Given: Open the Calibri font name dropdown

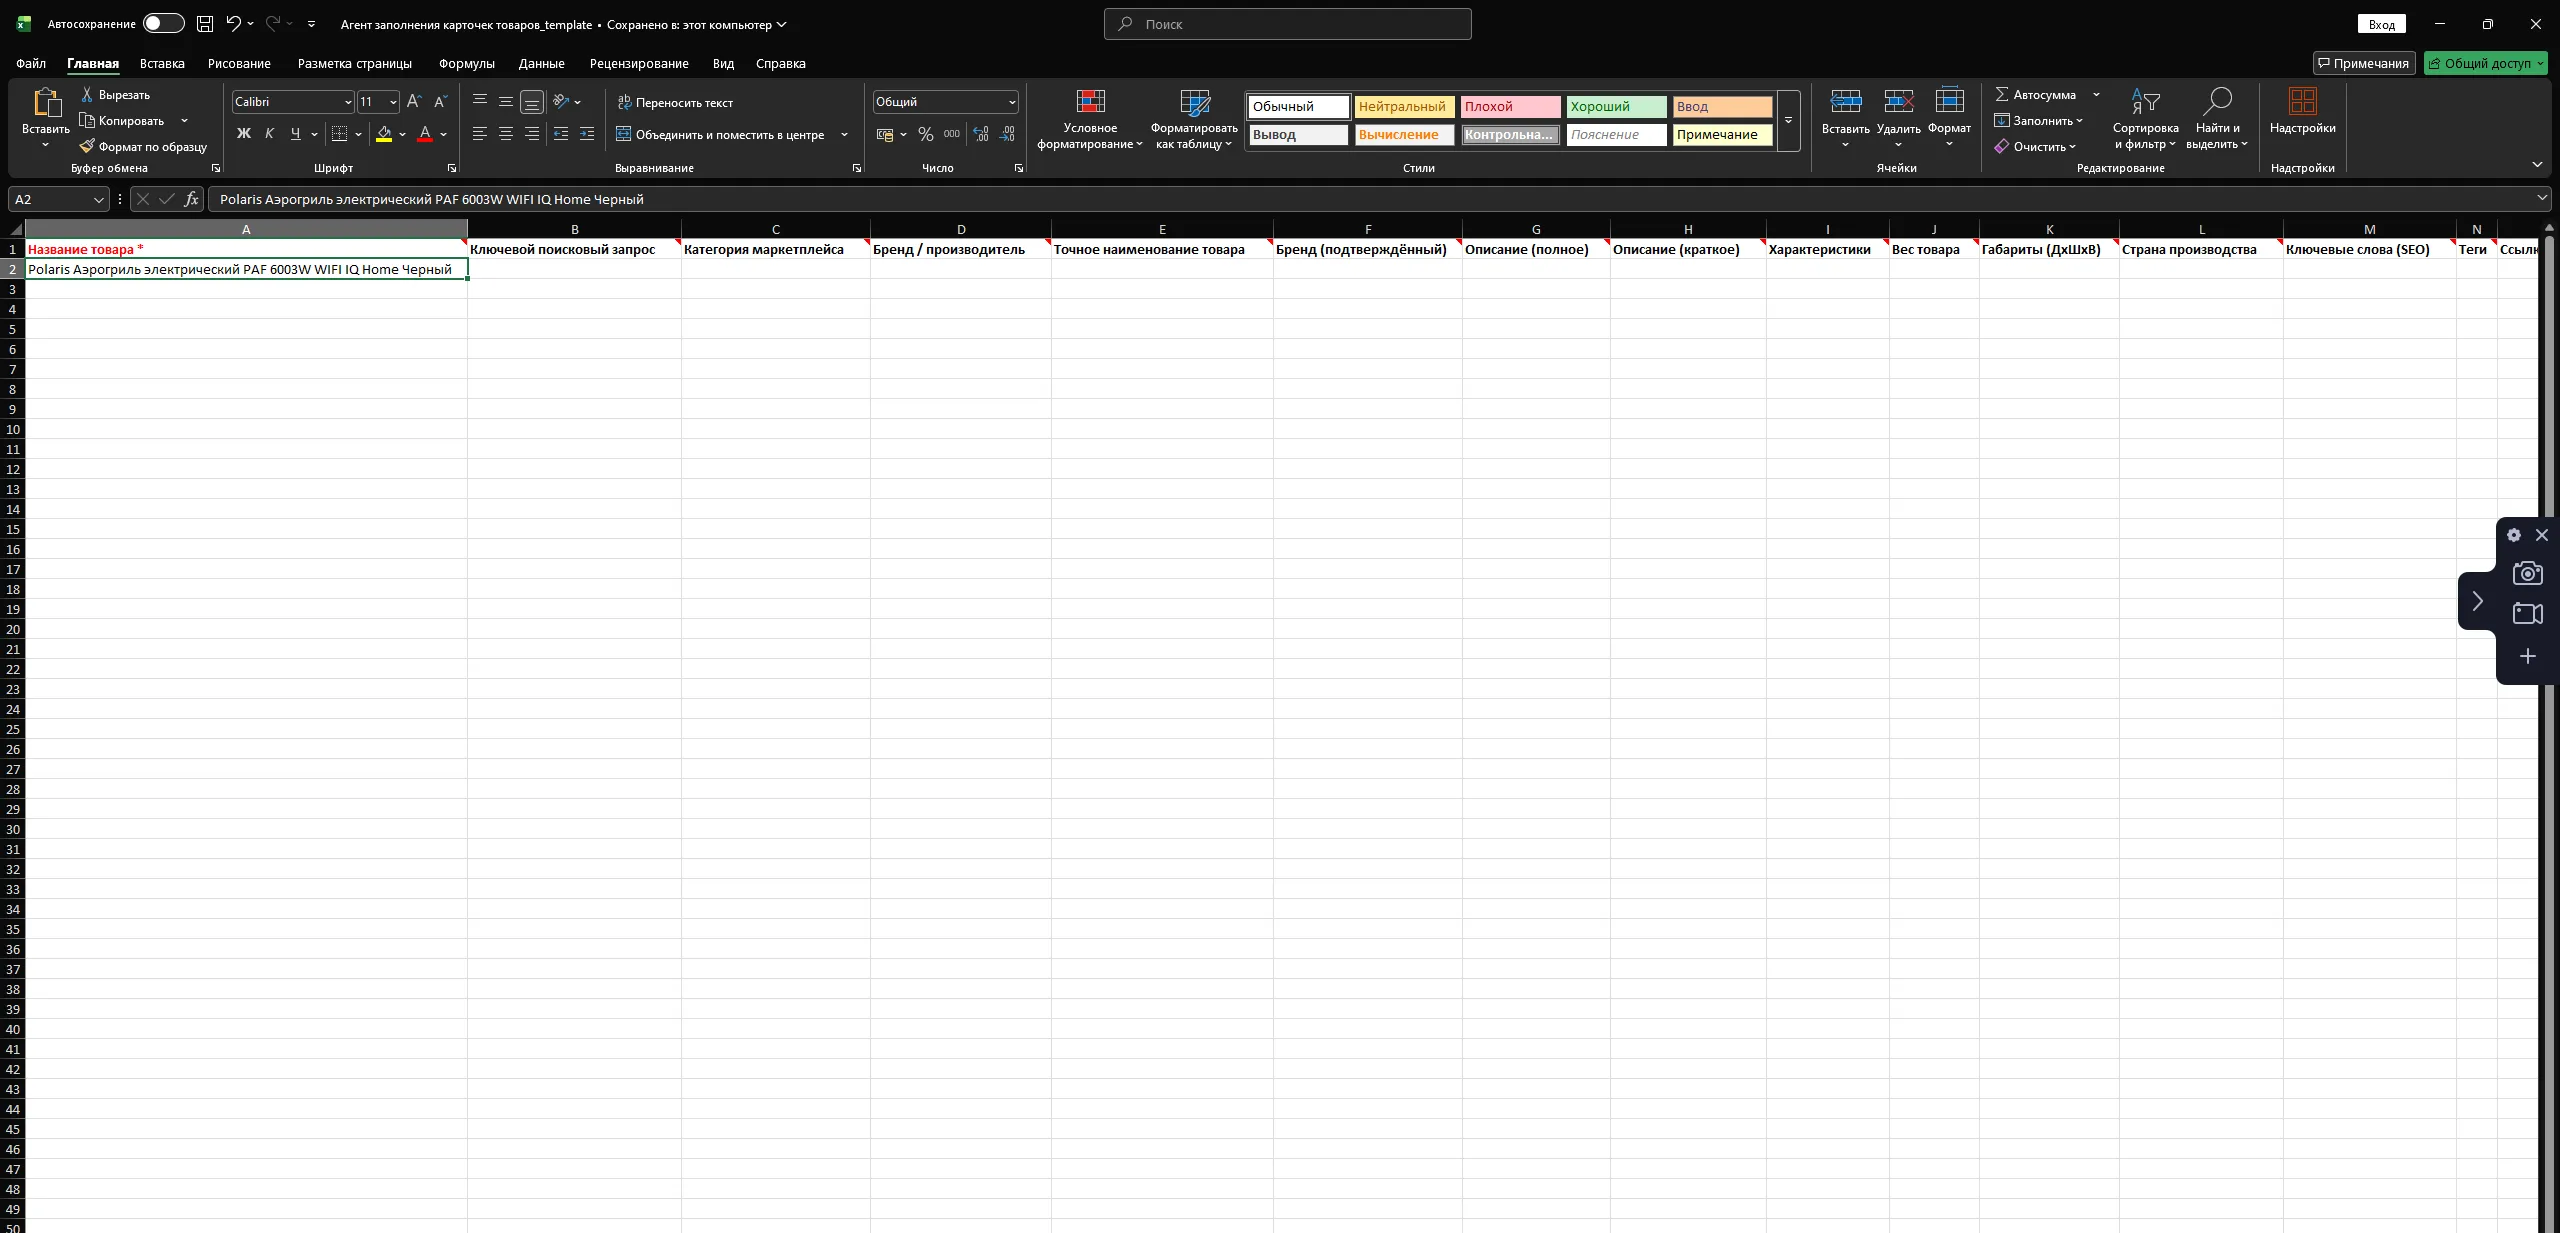Looking at the screenshot, I should [x=347, y=102].
